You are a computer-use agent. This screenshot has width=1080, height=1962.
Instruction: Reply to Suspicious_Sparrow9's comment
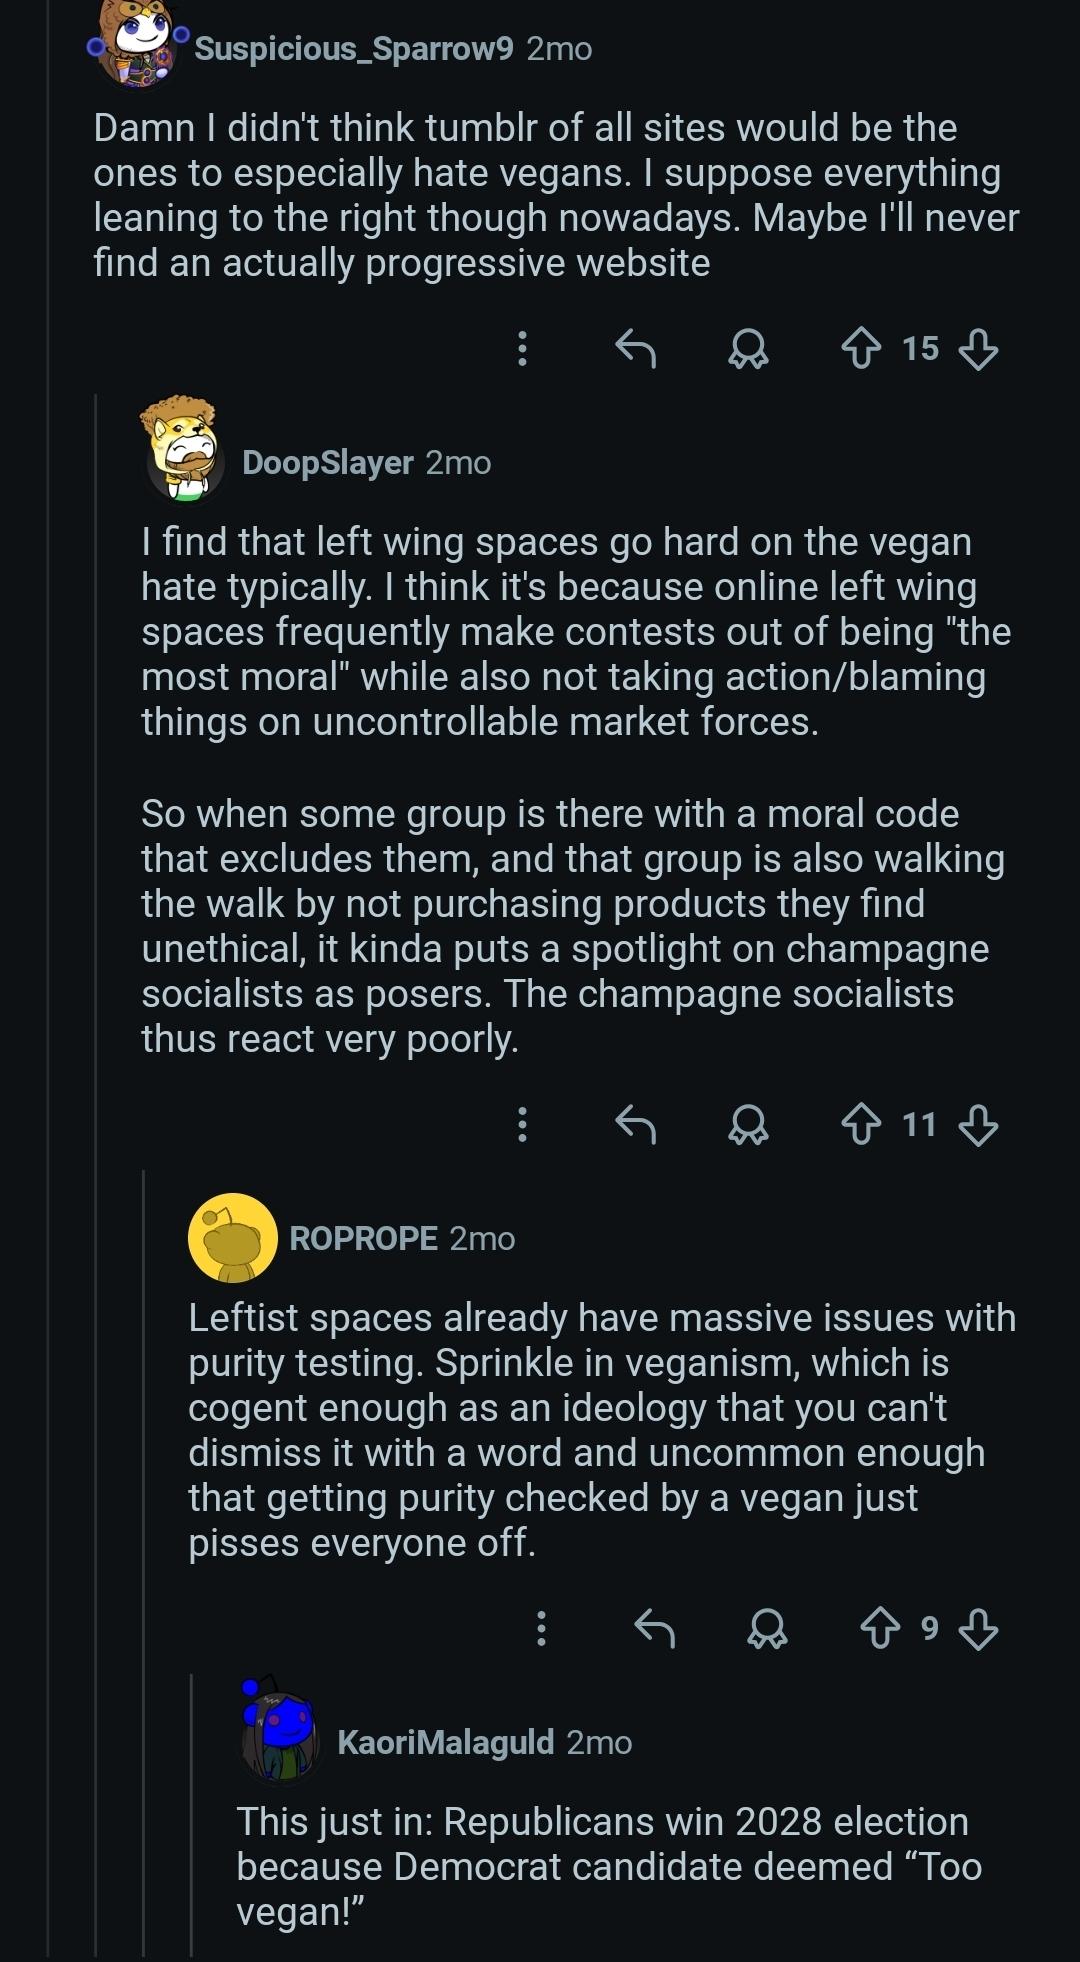(x=635, y=349)
